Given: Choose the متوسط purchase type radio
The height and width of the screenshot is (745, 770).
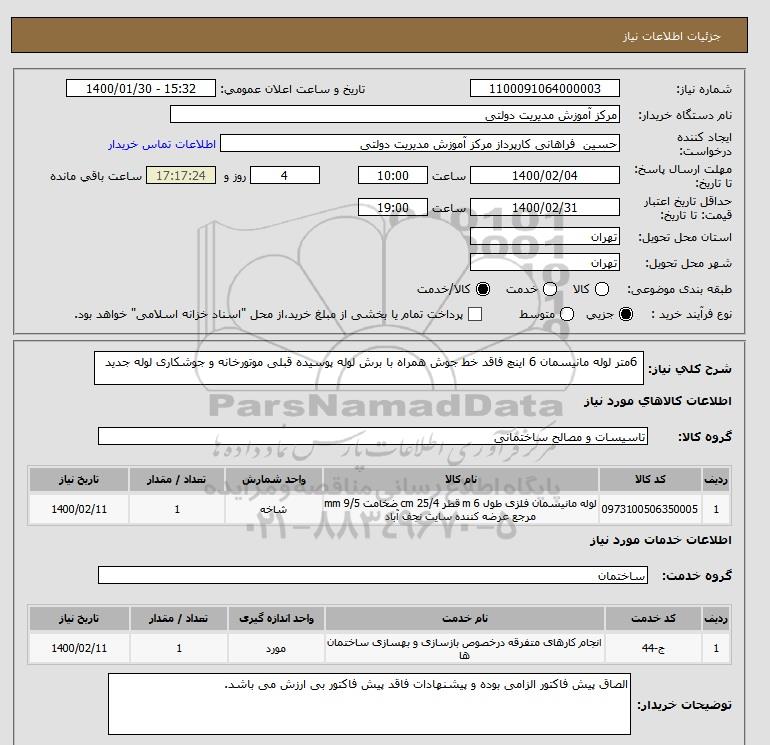Looking at the screenshot, I should click(x=567, y=314).
